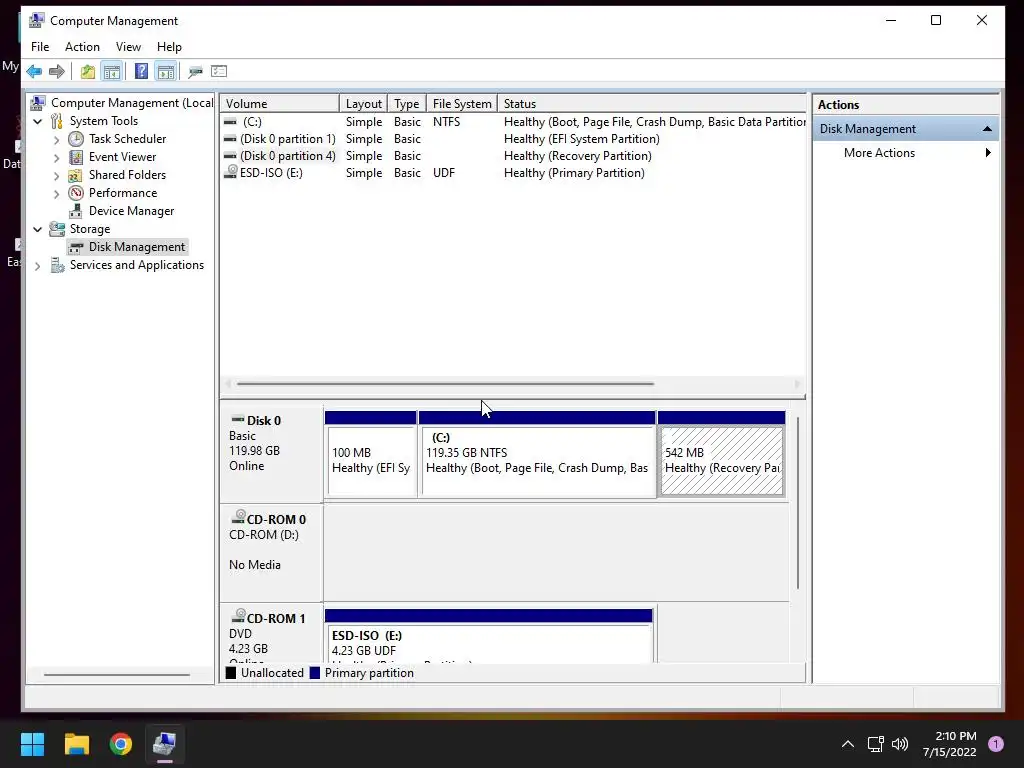
Task: Launch Google Chrome from the taskbar
Action: 121,744
